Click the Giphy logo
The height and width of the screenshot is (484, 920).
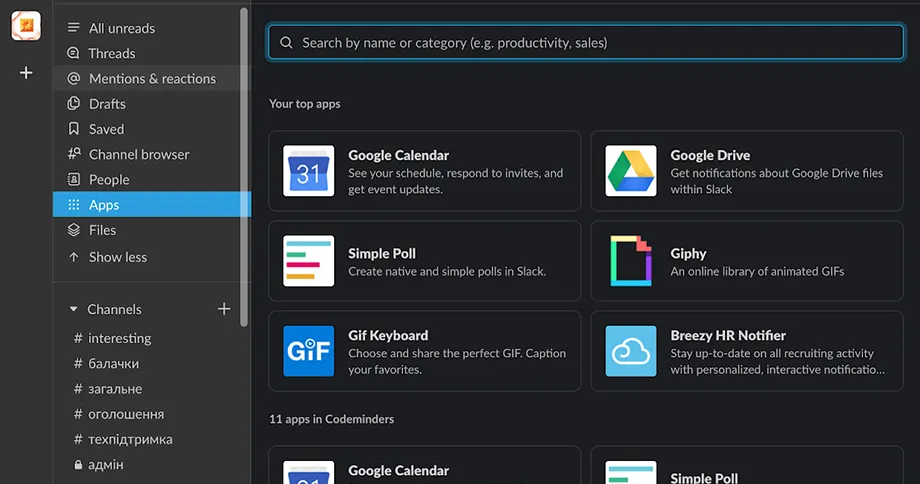click(x=631, y=261)
